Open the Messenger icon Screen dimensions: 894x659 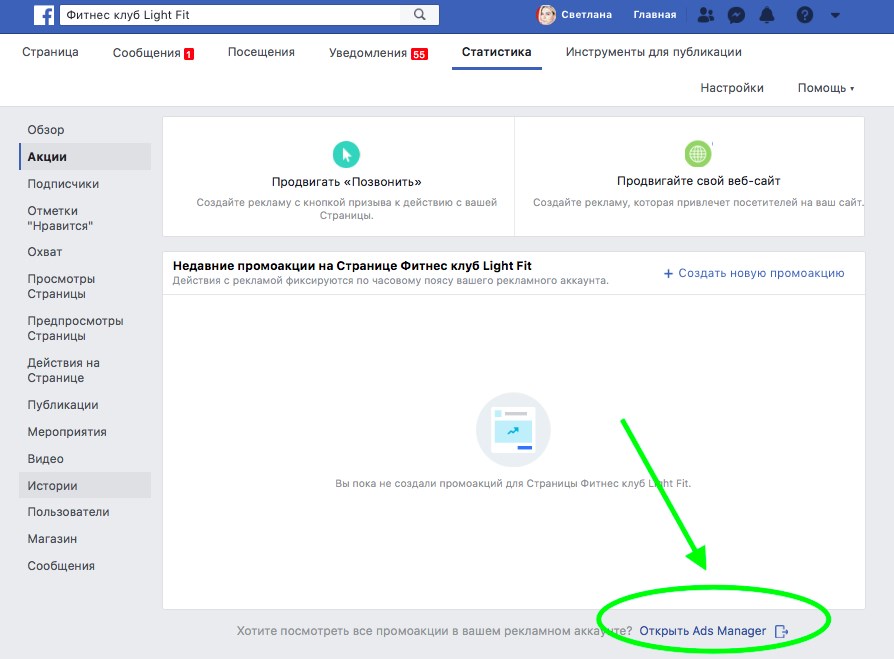(736, 15)
